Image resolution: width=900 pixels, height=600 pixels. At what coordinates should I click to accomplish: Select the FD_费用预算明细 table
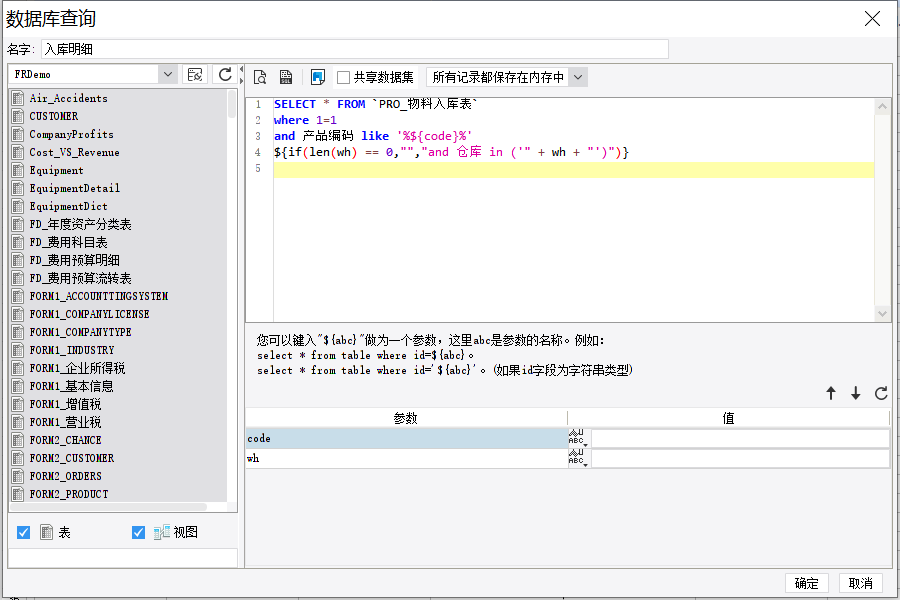point(75,260)
